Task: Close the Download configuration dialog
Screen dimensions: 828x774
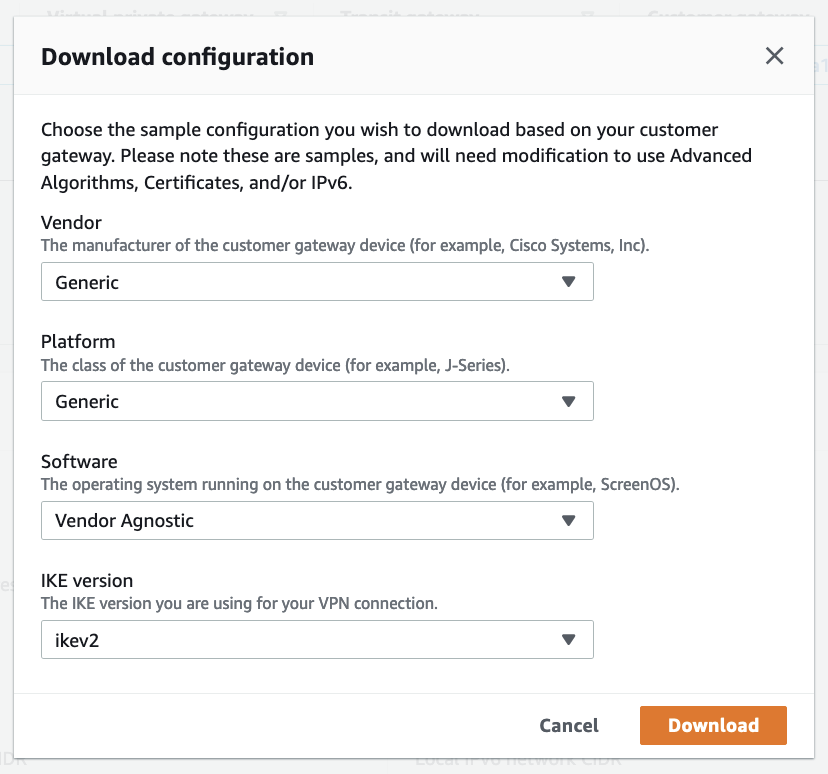Action: [774, 56]
